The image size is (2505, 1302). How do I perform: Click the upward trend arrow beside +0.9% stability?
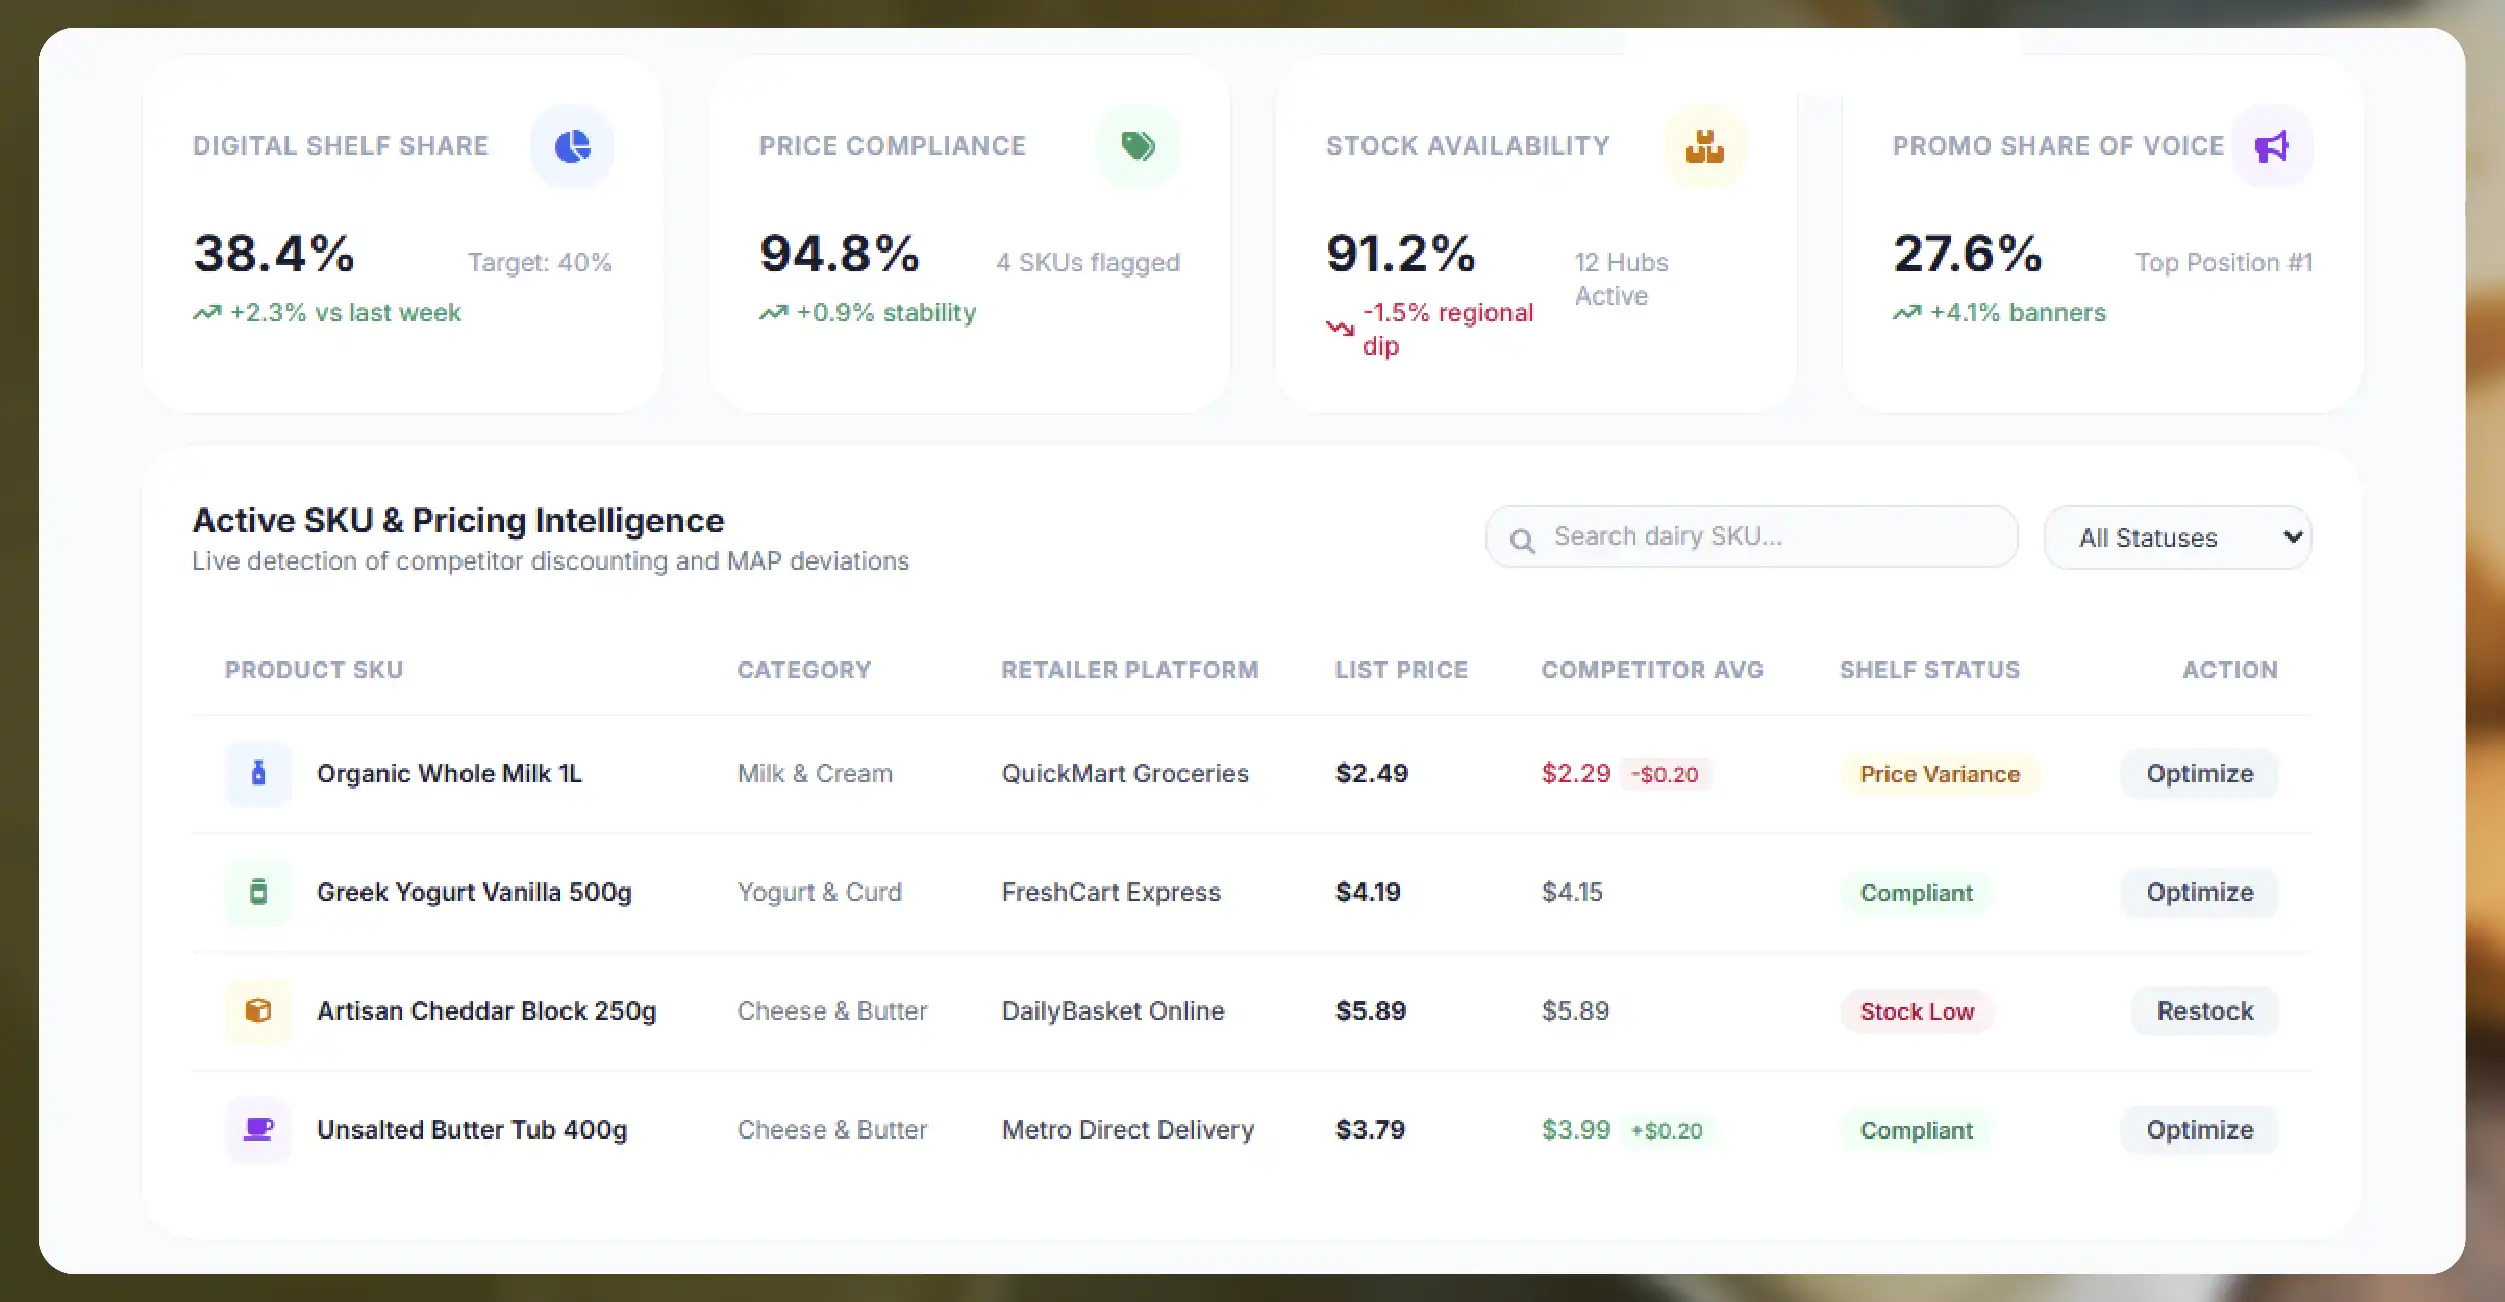tap(773, 313)
